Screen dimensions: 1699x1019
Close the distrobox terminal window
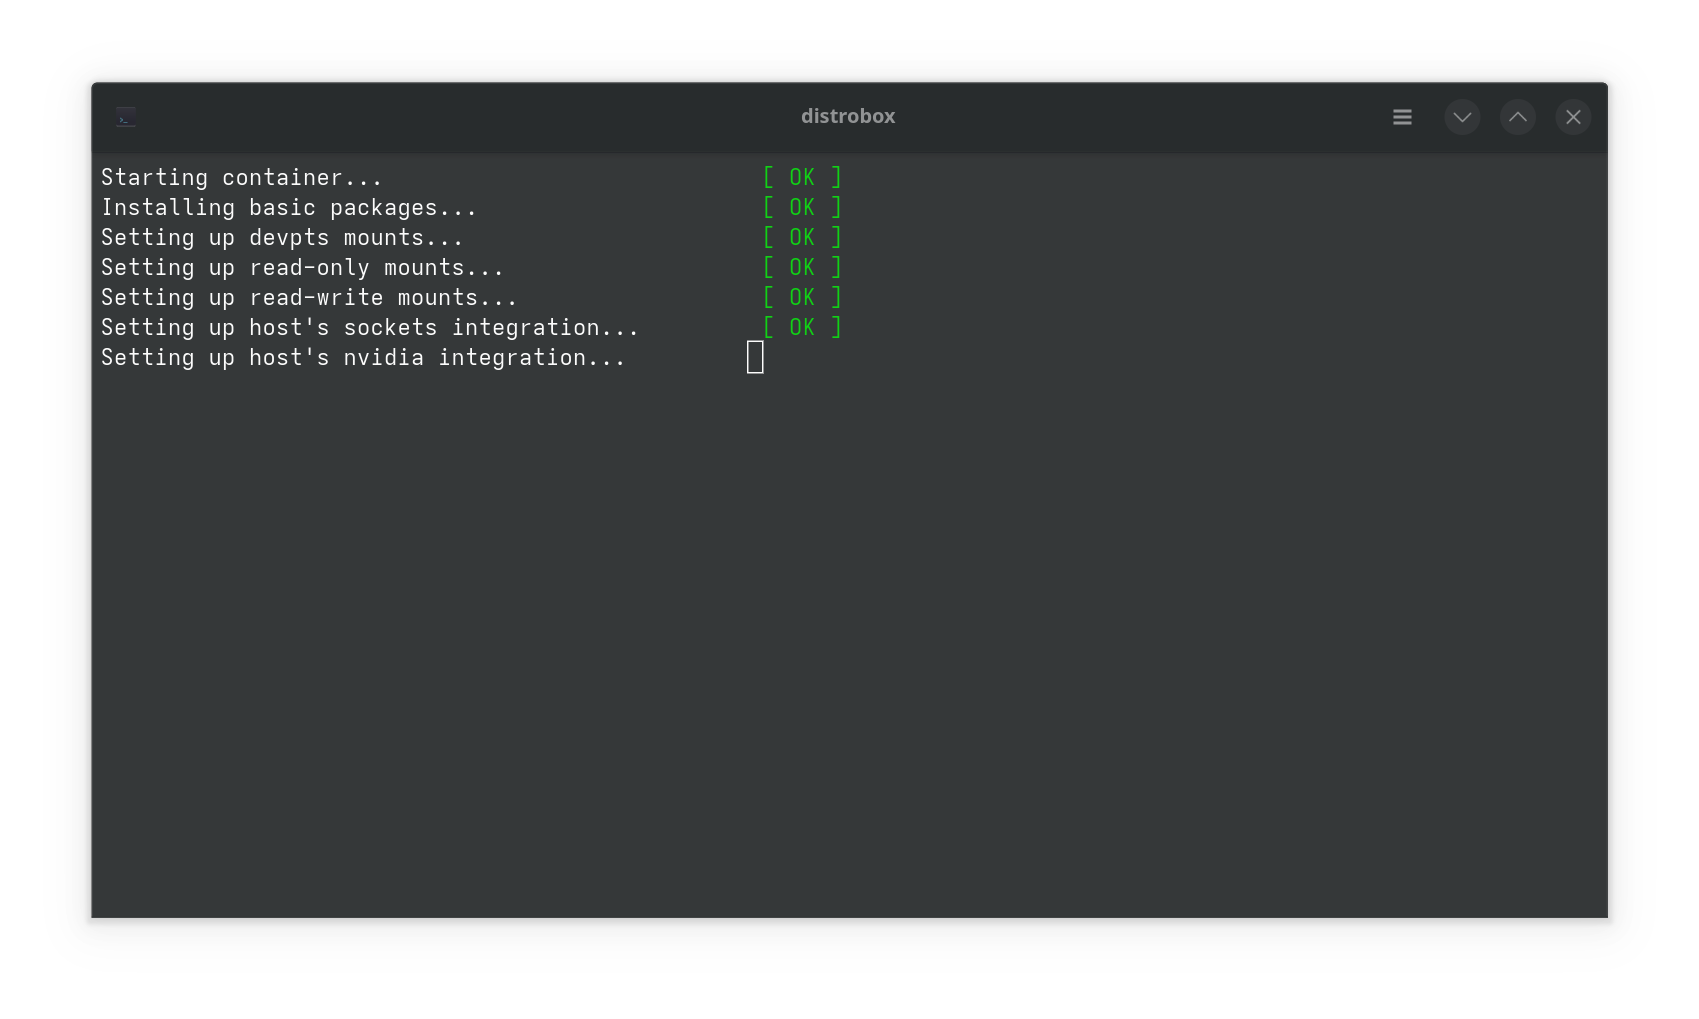(x=1573, y=117)
